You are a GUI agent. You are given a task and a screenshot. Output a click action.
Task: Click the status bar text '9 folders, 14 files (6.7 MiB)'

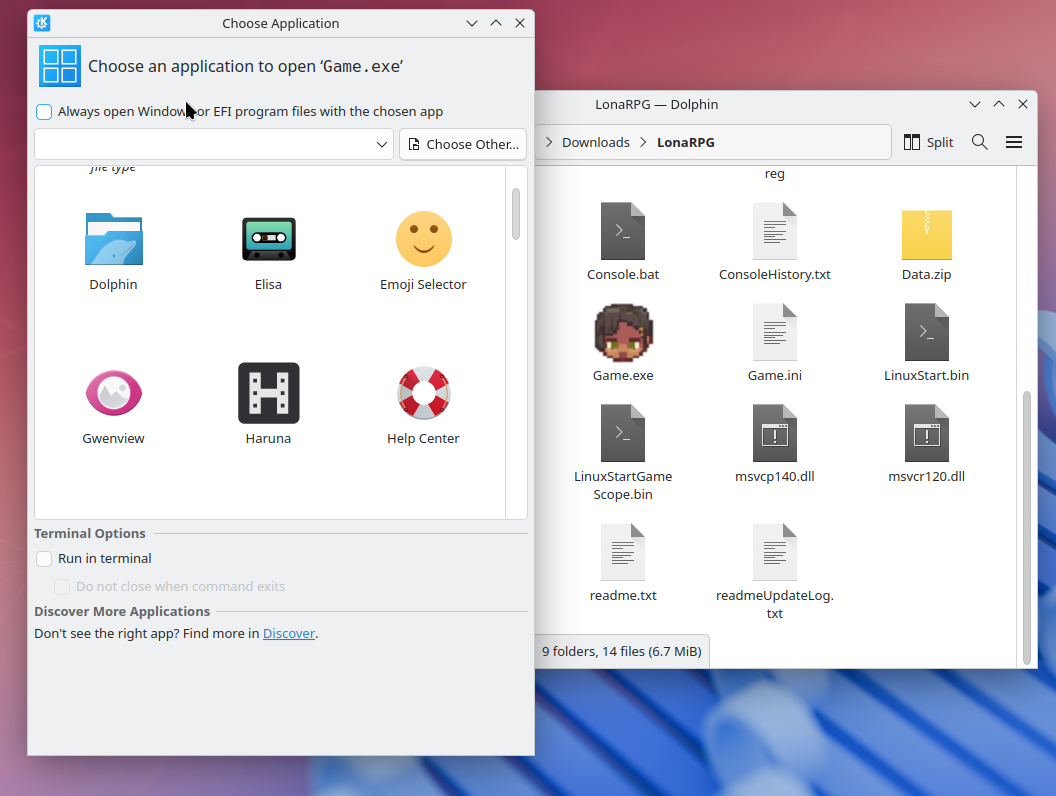pos(622,651)
